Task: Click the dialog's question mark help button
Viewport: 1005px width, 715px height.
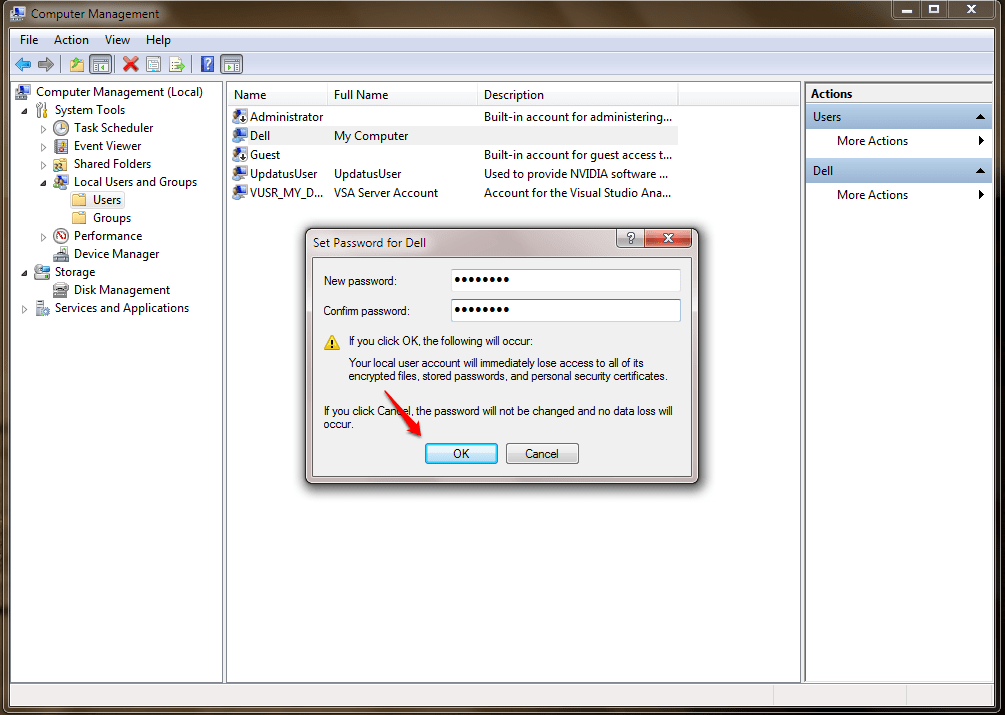Action: pos(631,238)
